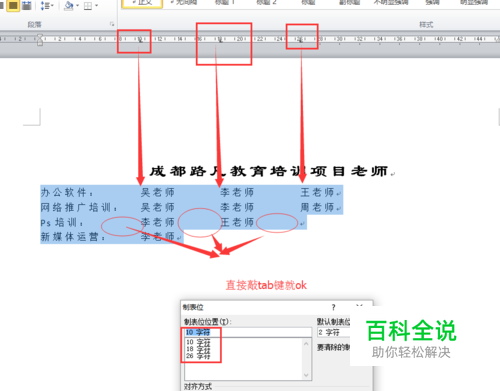
Task: Apply the 不明显强调 style
Action: 391,3
